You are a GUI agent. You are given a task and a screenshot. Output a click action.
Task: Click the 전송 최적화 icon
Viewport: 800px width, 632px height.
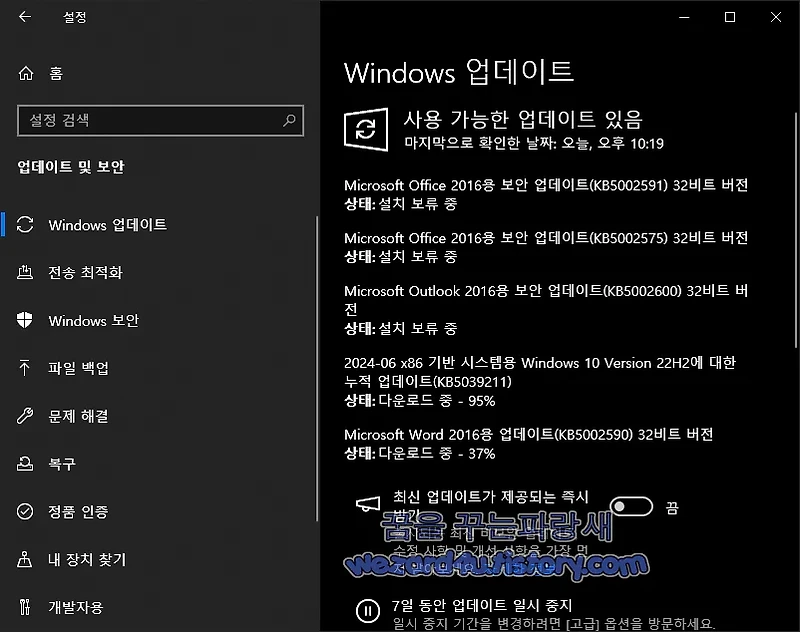[x=24, y=272]
